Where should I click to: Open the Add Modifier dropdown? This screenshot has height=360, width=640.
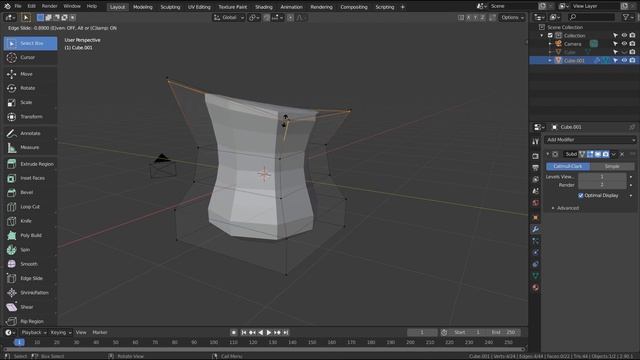coord(590,140)
